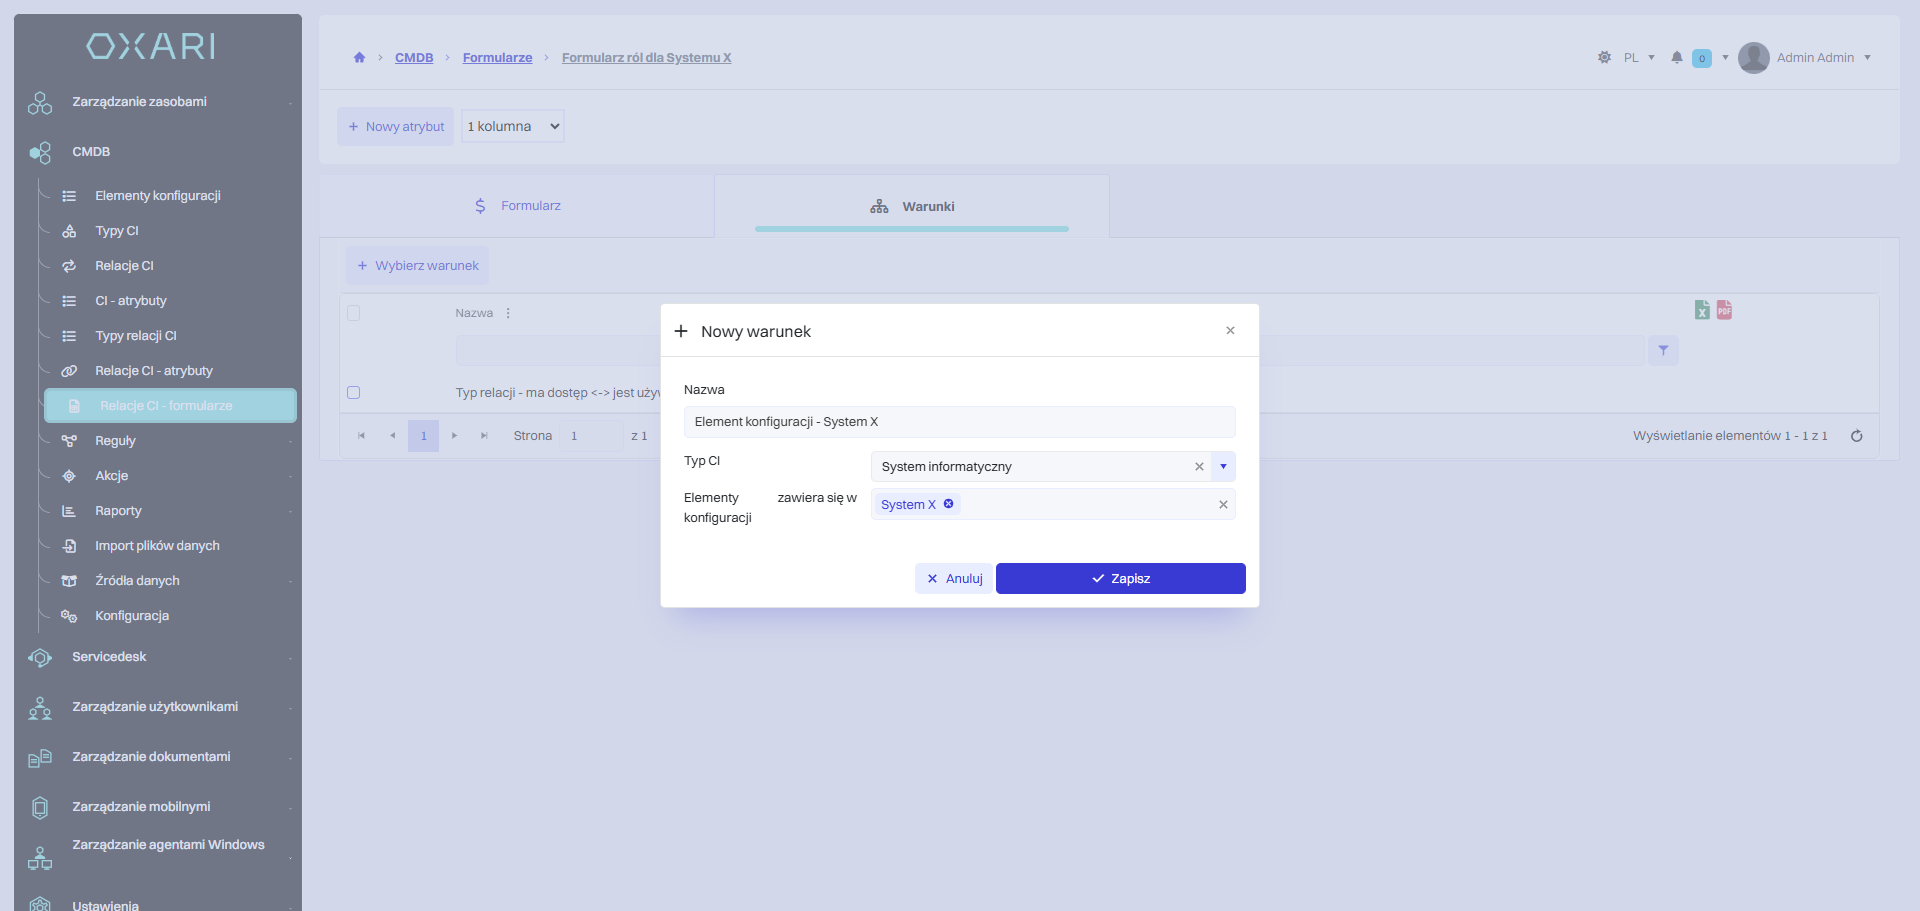Click the Anuluj button
Image resolution: width=1920 pixels, height=911 pixels.
pos(954,579)
